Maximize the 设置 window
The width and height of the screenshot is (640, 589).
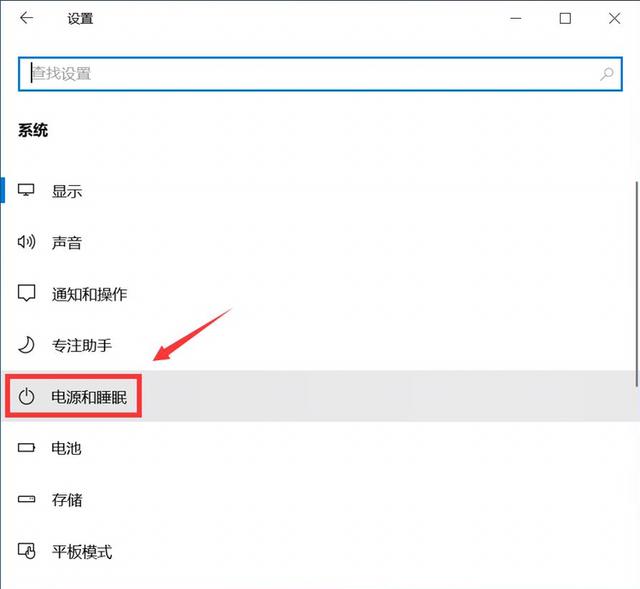[565, 18]
